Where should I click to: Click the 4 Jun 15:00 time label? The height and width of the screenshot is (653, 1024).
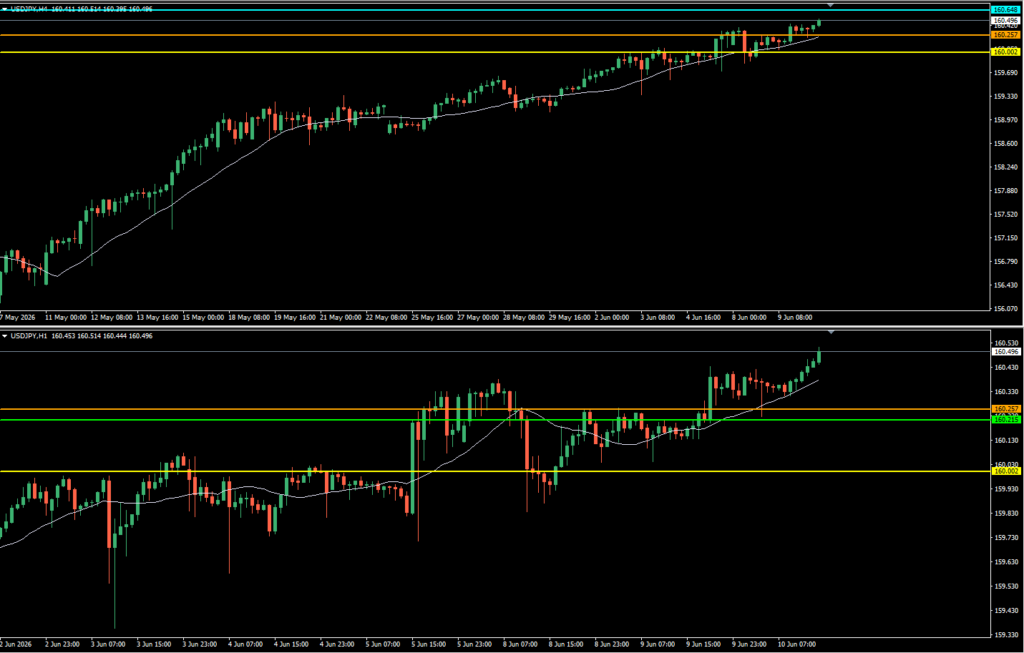tap(291, 644)
